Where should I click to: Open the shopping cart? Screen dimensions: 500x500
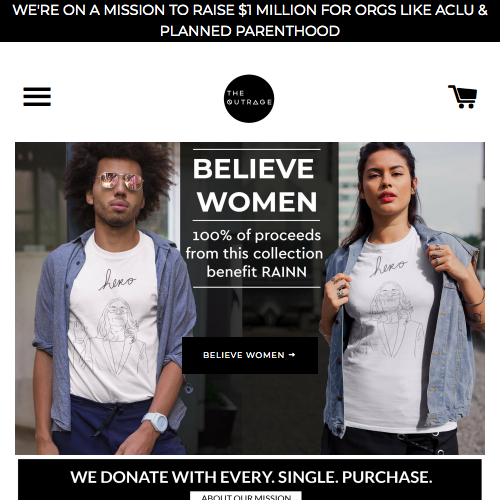pyautogui.click(x=463, y=97)
